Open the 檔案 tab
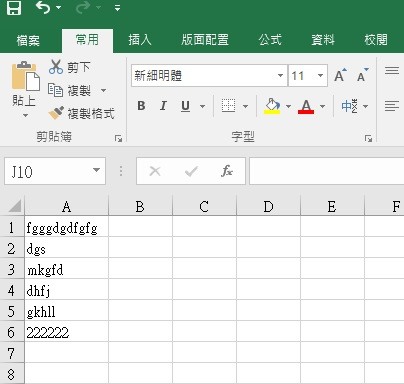Screen dimensions: 404x384 28,40
